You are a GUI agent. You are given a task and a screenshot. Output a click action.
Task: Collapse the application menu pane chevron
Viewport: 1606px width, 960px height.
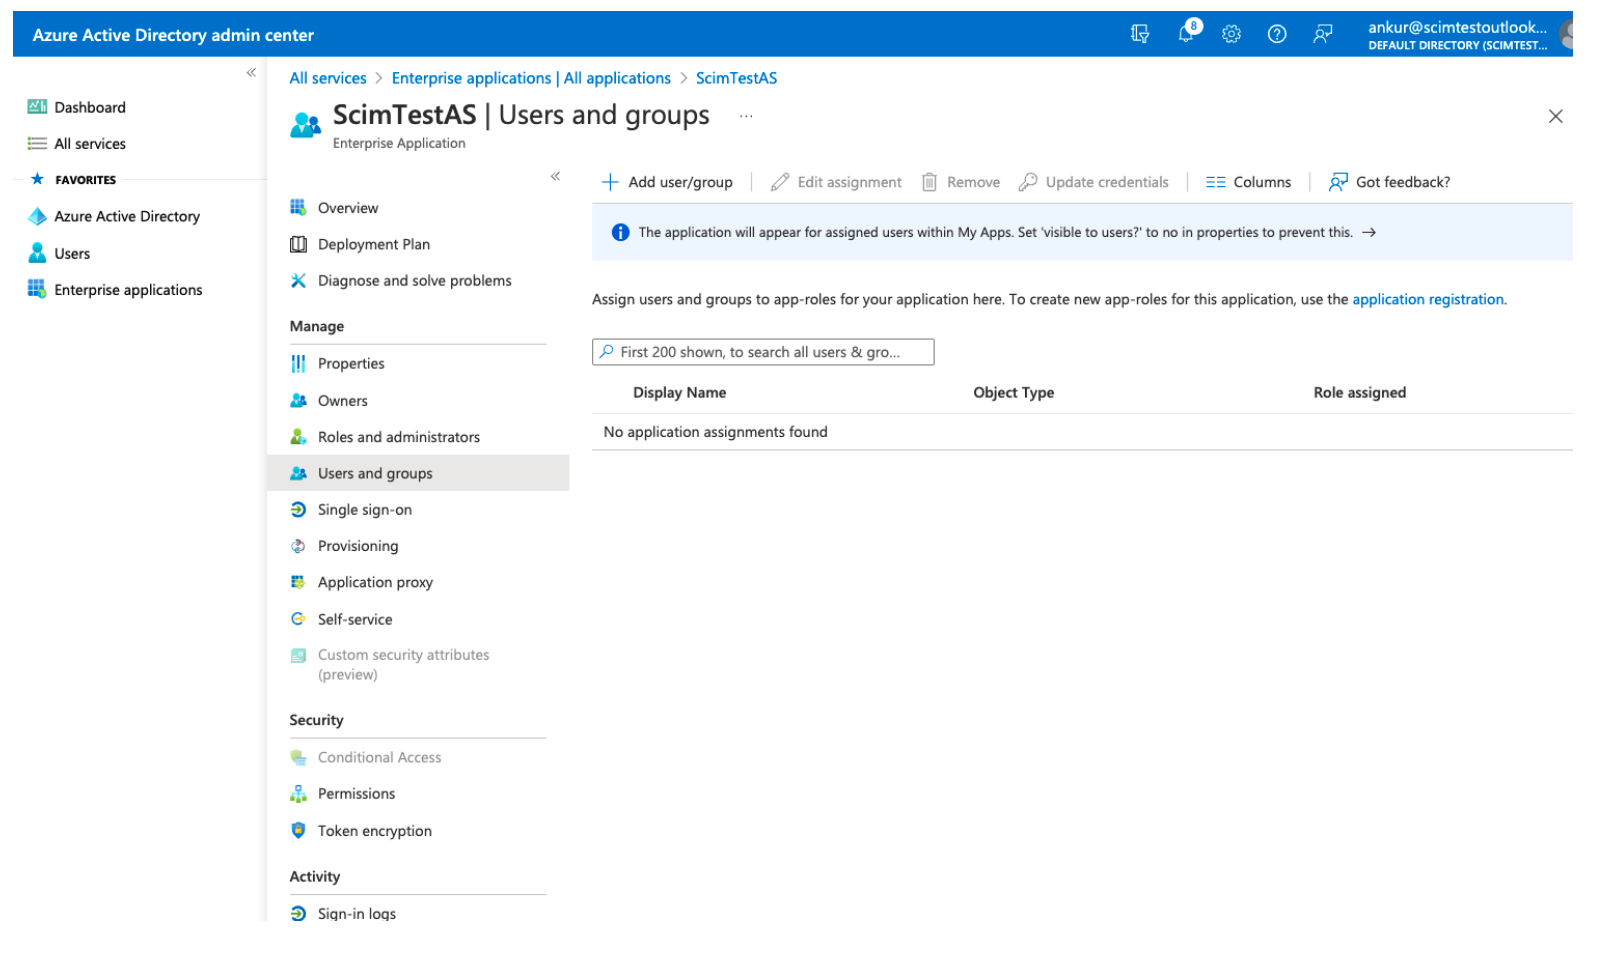pos(555,176)
